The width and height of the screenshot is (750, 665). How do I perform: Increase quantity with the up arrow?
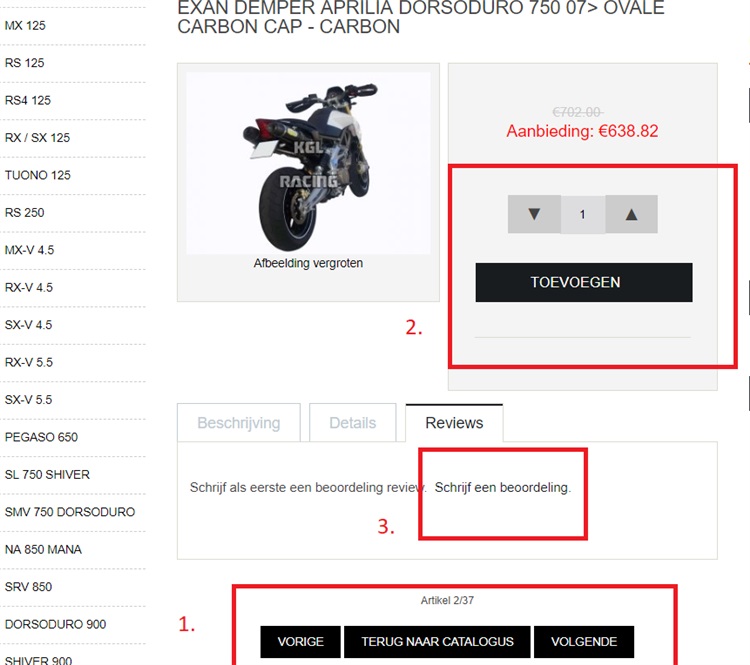click(x=631, y=214)
